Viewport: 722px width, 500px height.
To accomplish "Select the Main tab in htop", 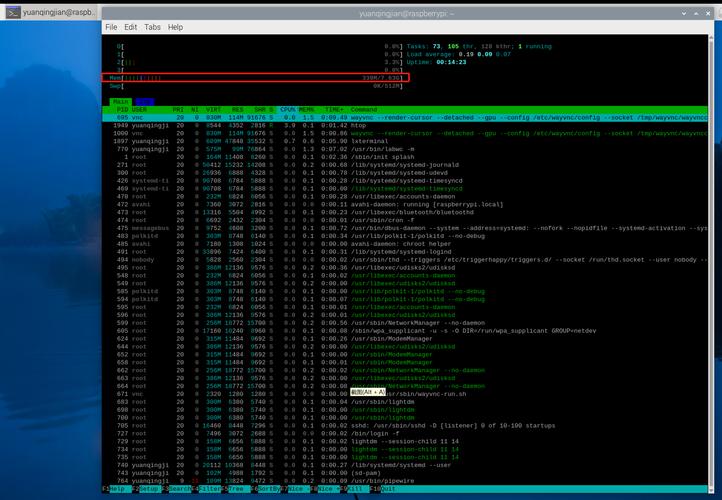I will click(x=119, y=101).
